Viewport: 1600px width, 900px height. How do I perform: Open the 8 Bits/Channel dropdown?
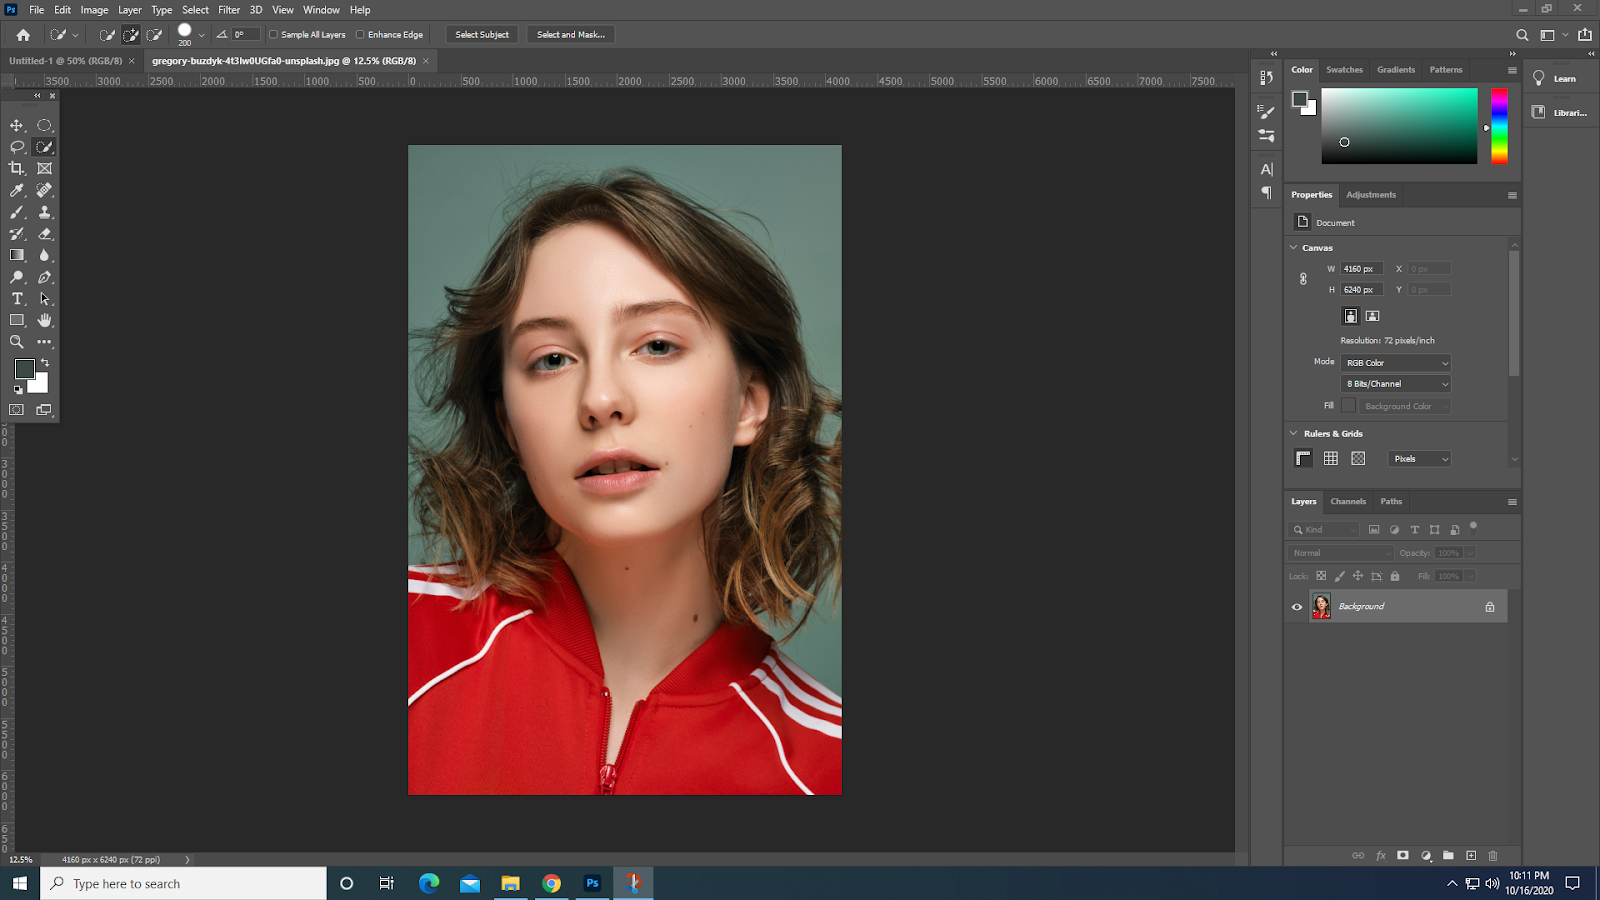pos(1396,384)
